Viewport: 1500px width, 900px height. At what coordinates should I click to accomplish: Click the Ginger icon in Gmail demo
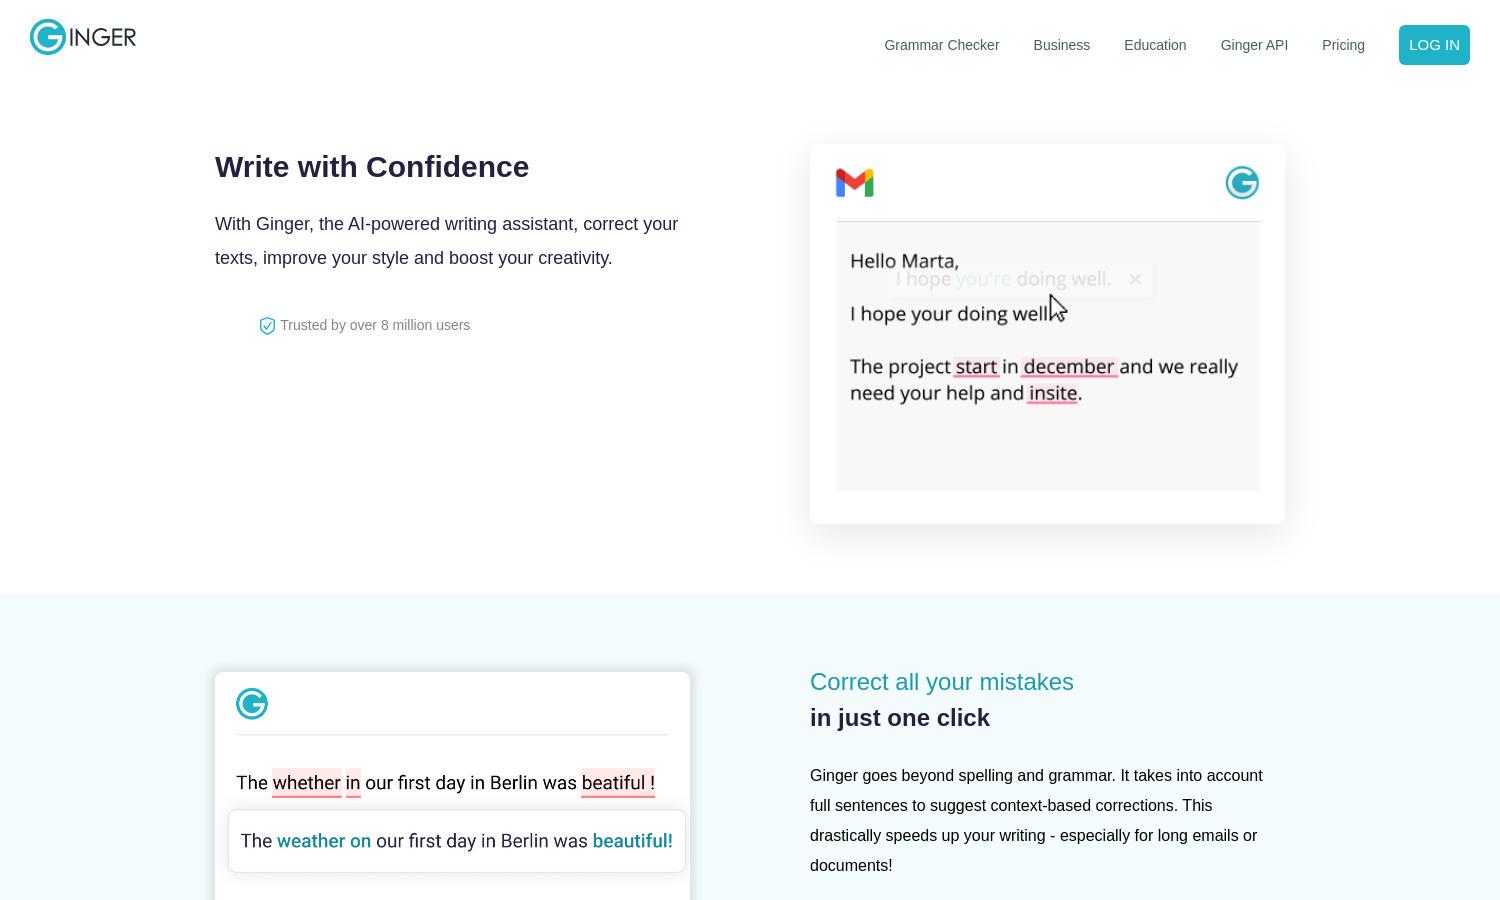pyautogui.click(x=1242, y=183)
